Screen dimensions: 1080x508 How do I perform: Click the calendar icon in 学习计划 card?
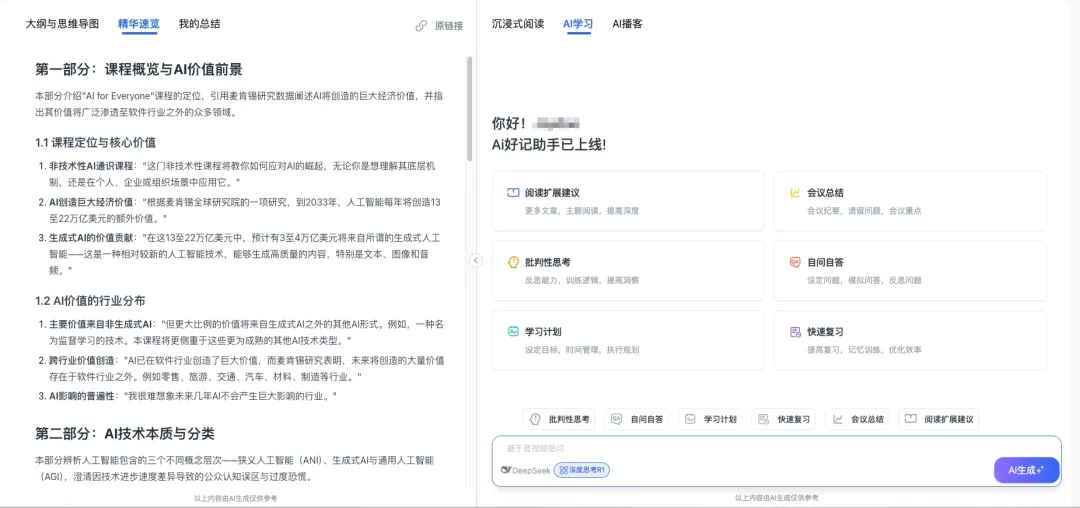[512, 332]
